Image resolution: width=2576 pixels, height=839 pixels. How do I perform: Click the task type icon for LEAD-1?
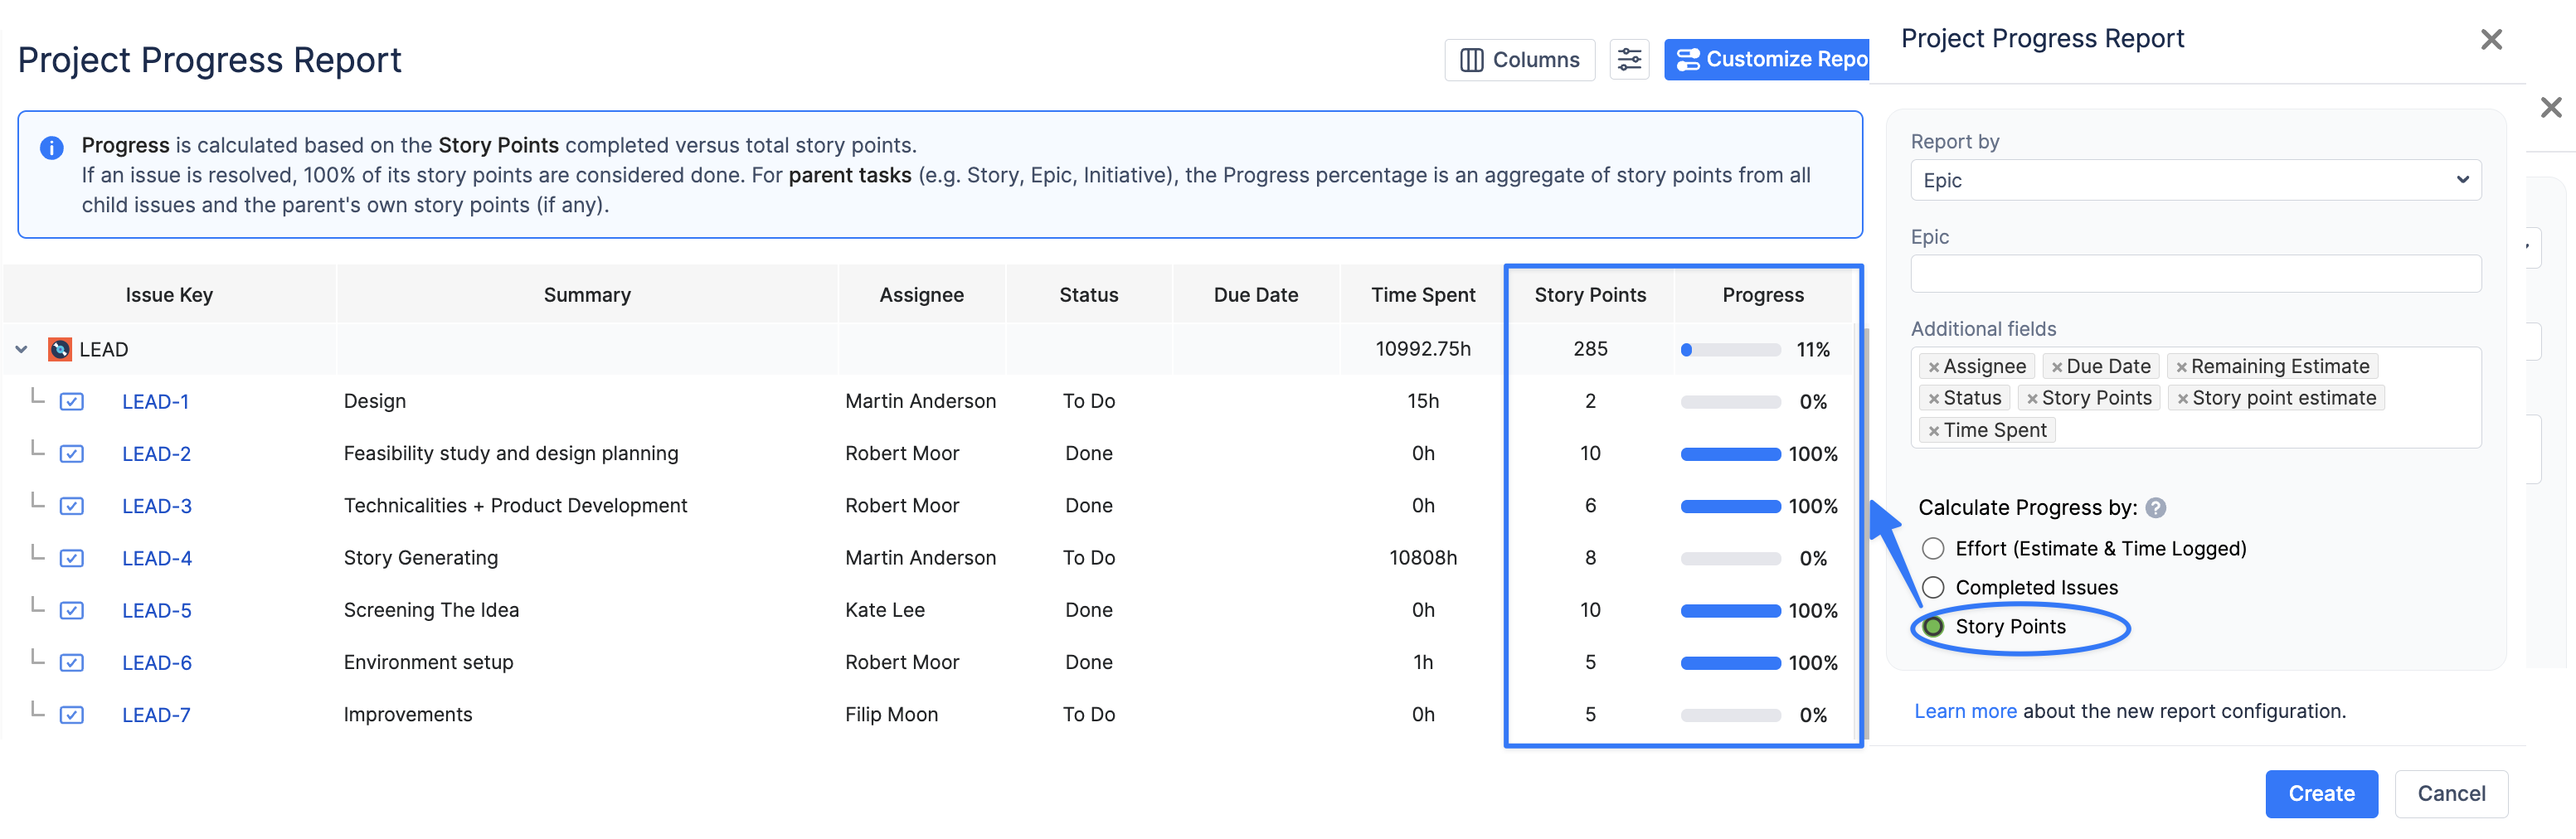coord(71,402)
